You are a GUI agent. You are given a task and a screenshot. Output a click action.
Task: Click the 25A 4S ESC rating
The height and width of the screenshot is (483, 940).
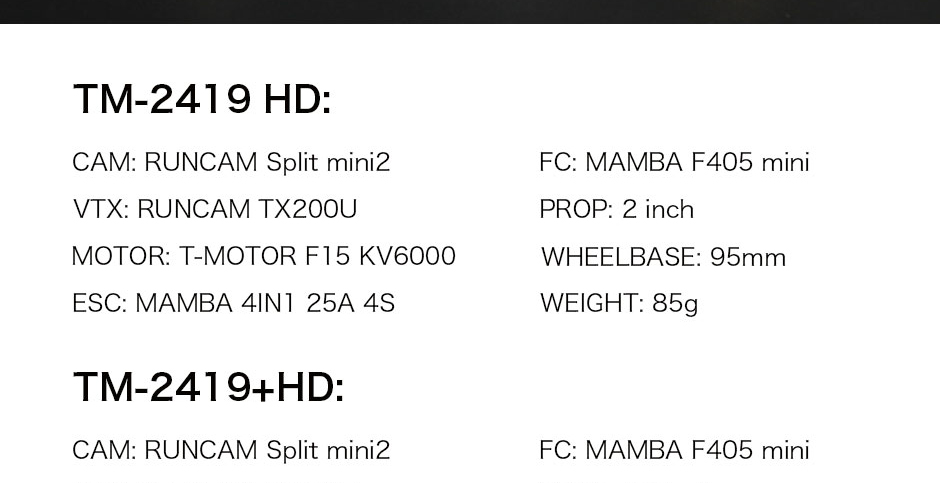(x=350, y=303)
